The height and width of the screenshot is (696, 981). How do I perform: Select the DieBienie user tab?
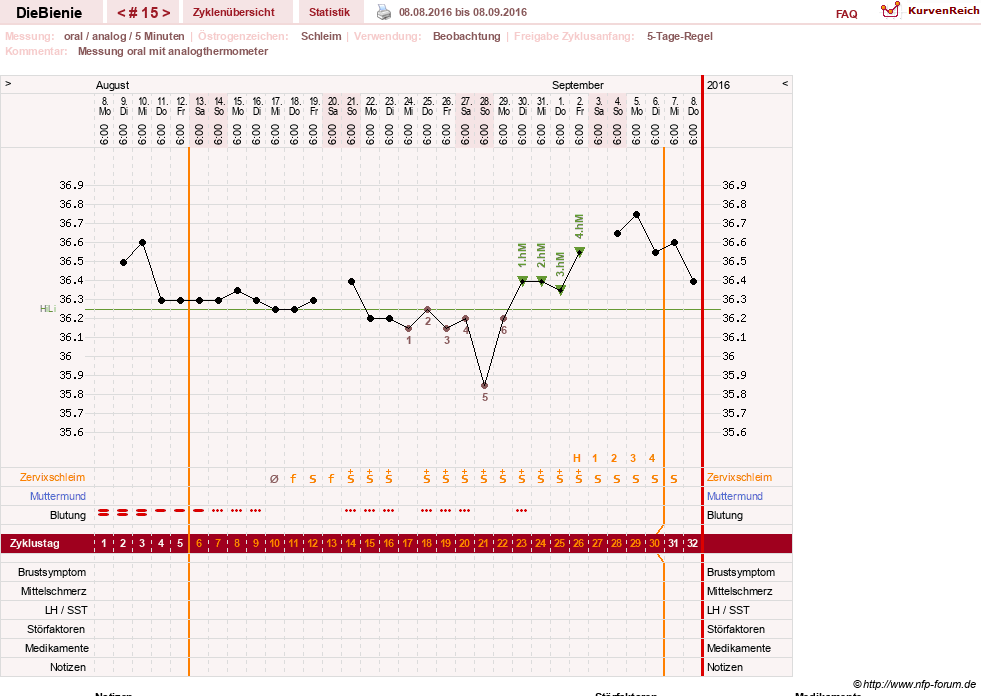(49, 13)
